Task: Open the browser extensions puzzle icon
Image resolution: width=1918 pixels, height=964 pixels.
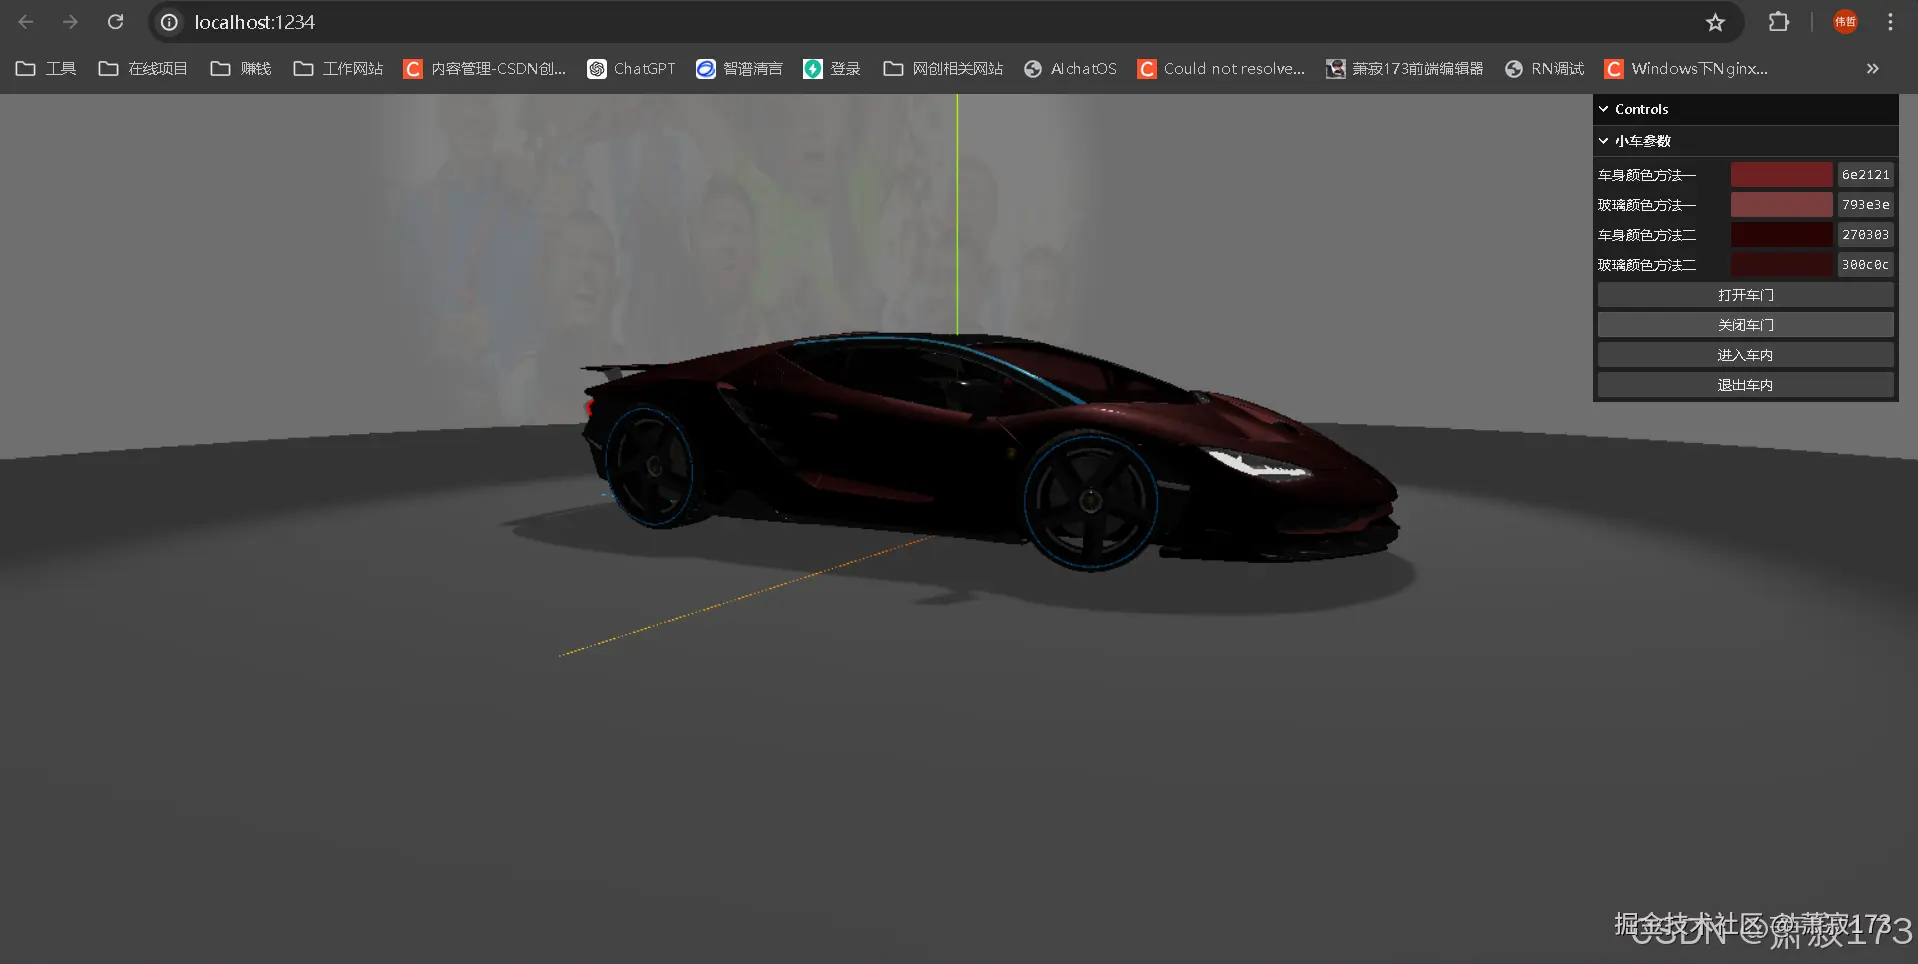Action: tap(1779, 22)
